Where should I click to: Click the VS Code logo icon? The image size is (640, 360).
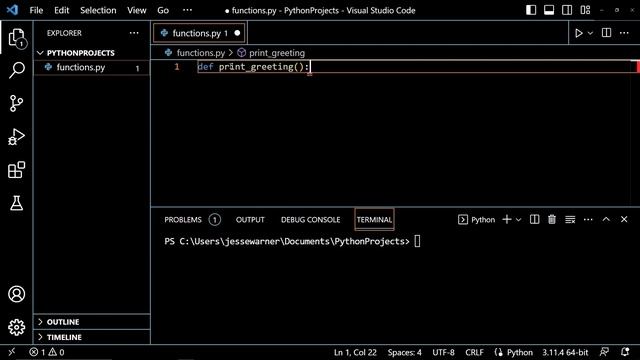click(12, 10)
